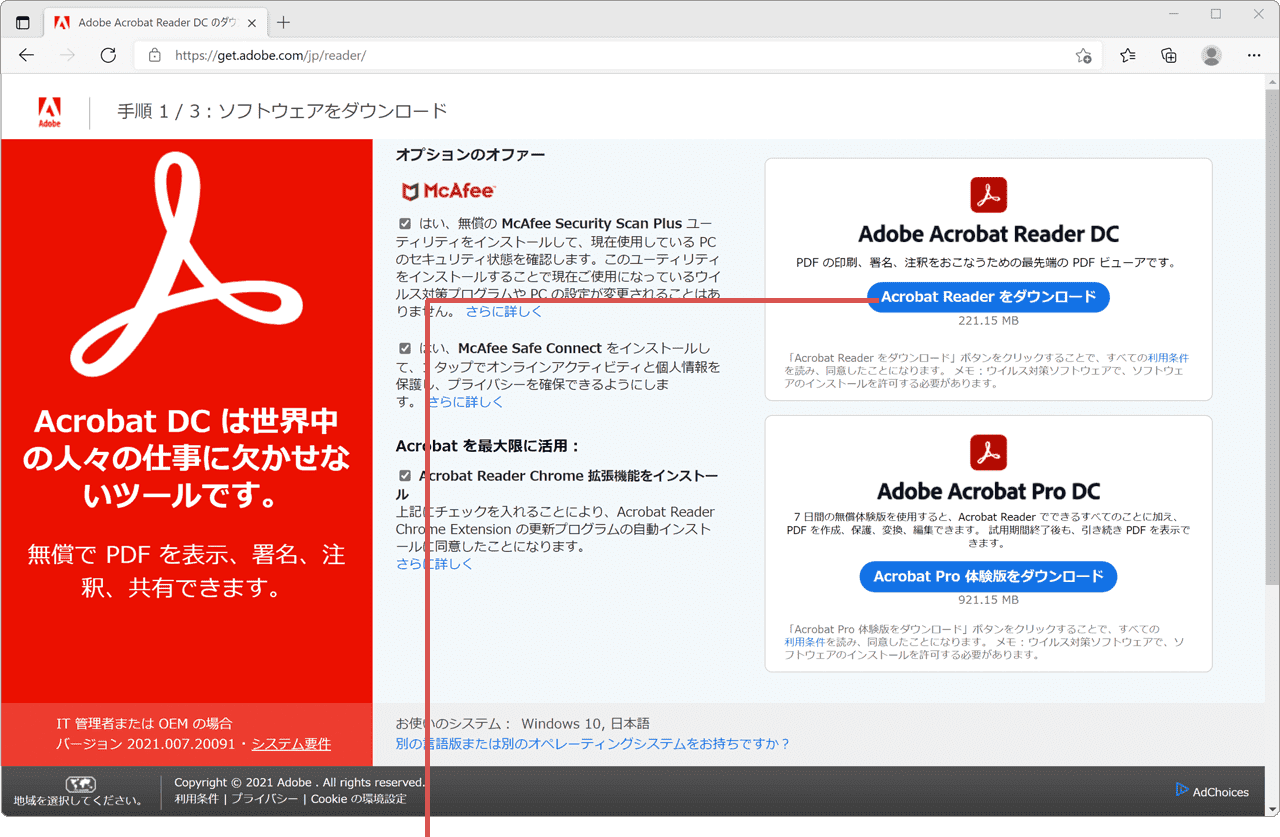Click 手順 1 / 3 step title text
Image resolution: width=1280 pixels, height=837 pixels.
(x=282, y=111)
